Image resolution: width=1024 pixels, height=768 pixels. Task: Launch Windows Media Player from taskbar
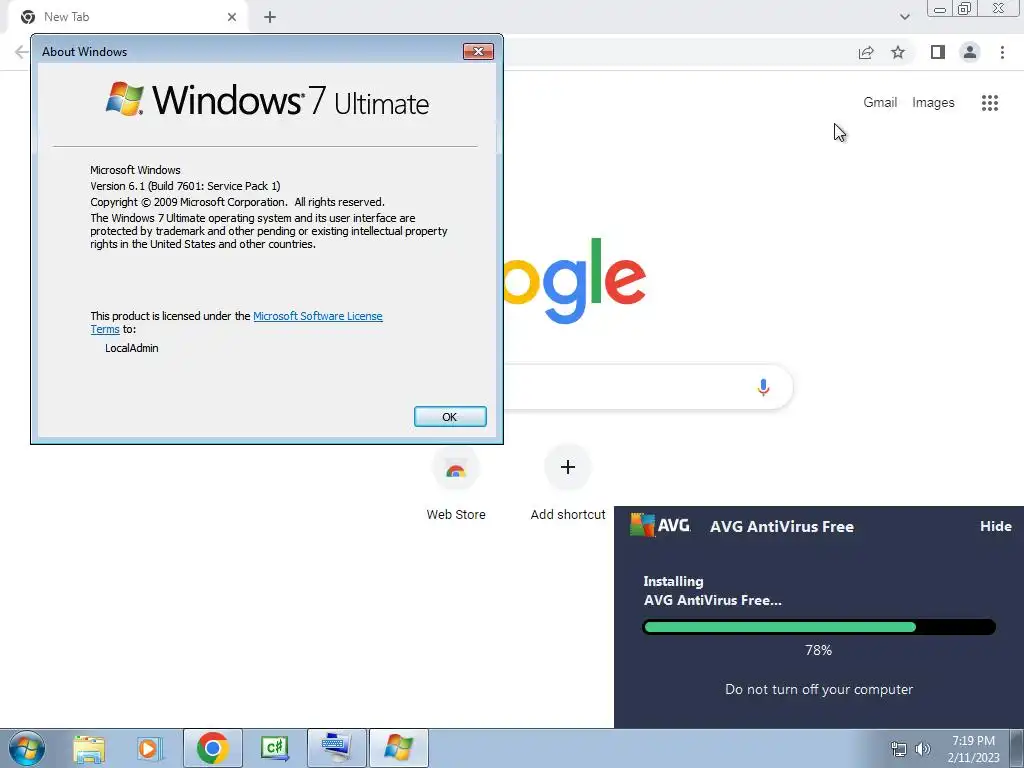148,748
